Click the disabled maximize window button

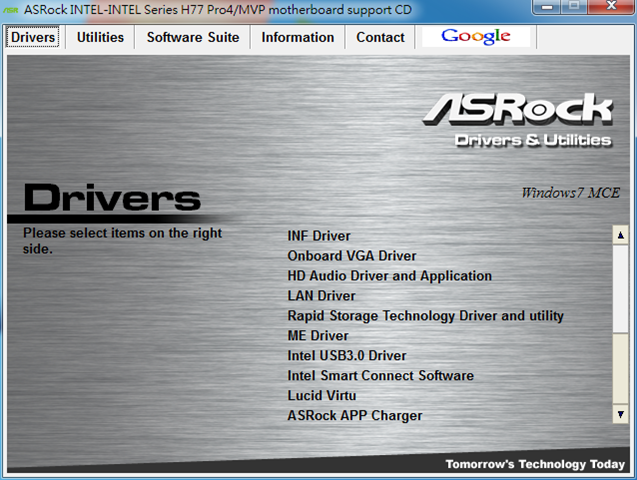point(574,6)
